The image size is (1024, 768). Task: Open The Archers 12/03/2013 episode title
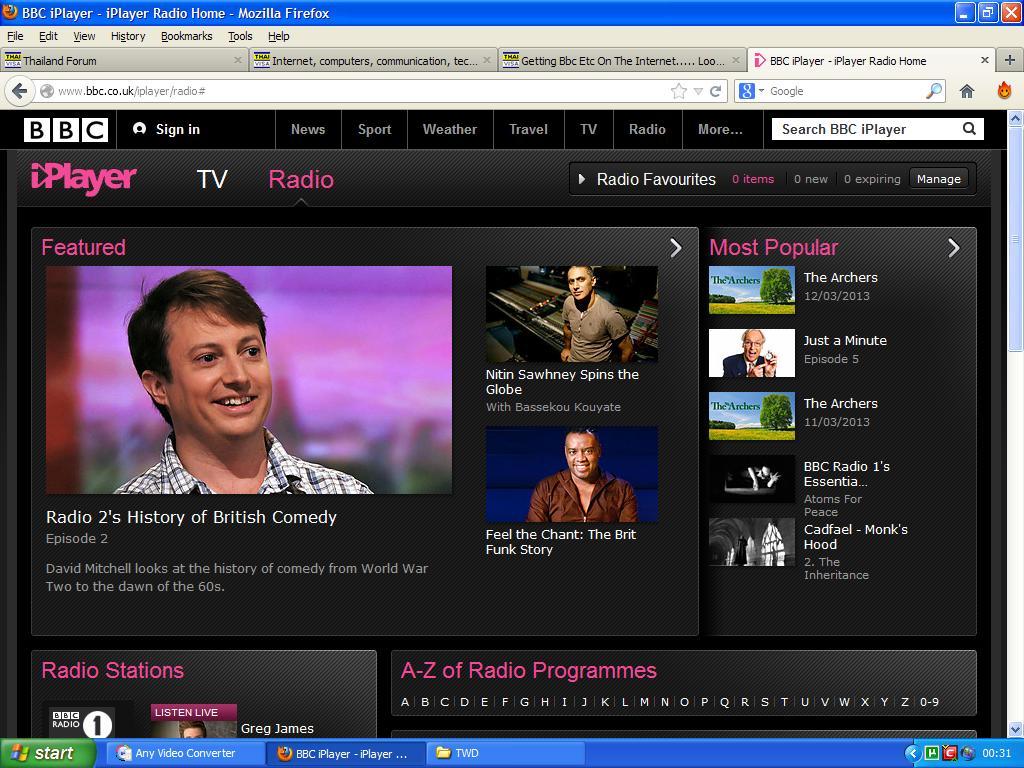click(840, 278)
